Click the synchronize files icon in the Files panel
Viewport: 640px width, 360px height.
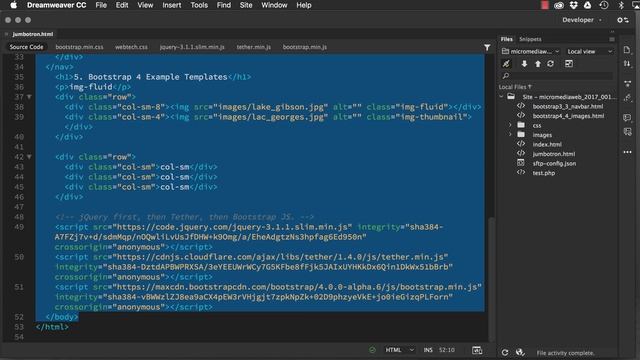click(x=551, y=64)
